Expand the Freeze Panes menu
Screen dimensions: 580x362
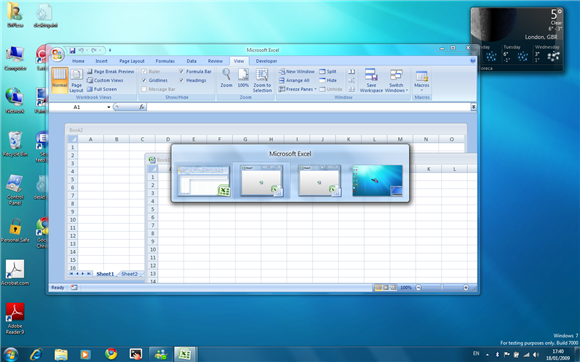pyautogui.click(x=297, y=89)
